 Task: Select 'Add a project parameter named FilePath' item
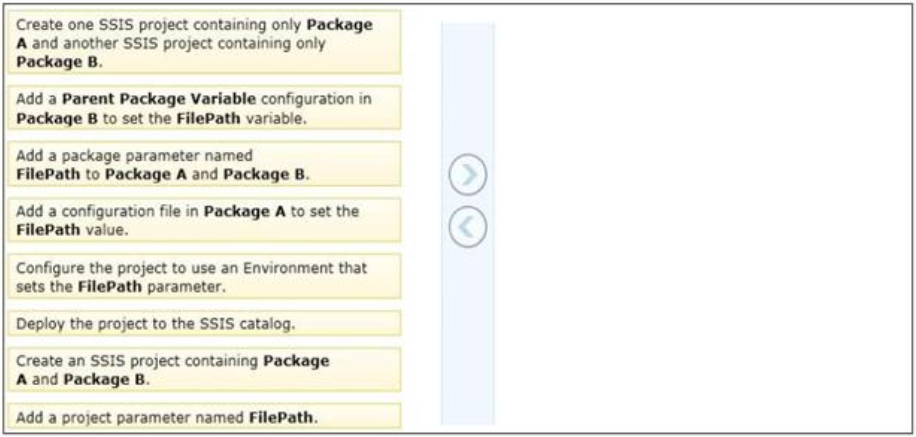[204, 417]
